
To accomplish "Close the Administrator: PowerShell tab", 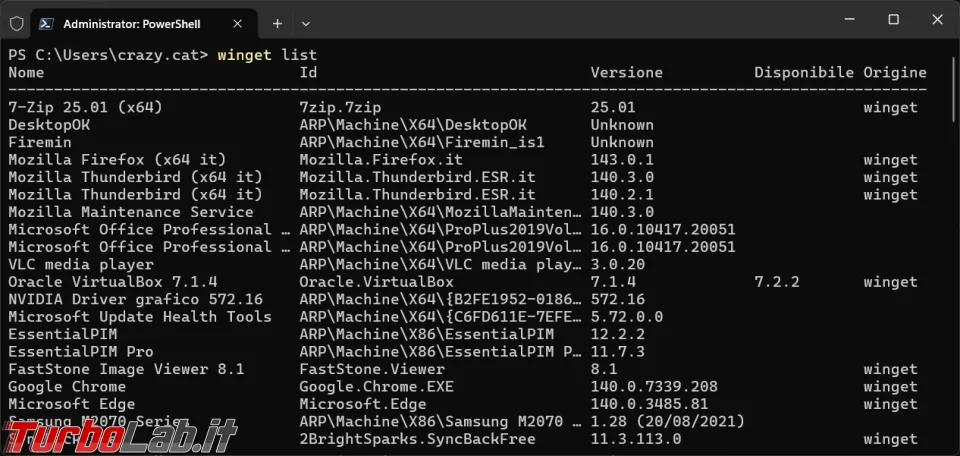I will (244, 22).
